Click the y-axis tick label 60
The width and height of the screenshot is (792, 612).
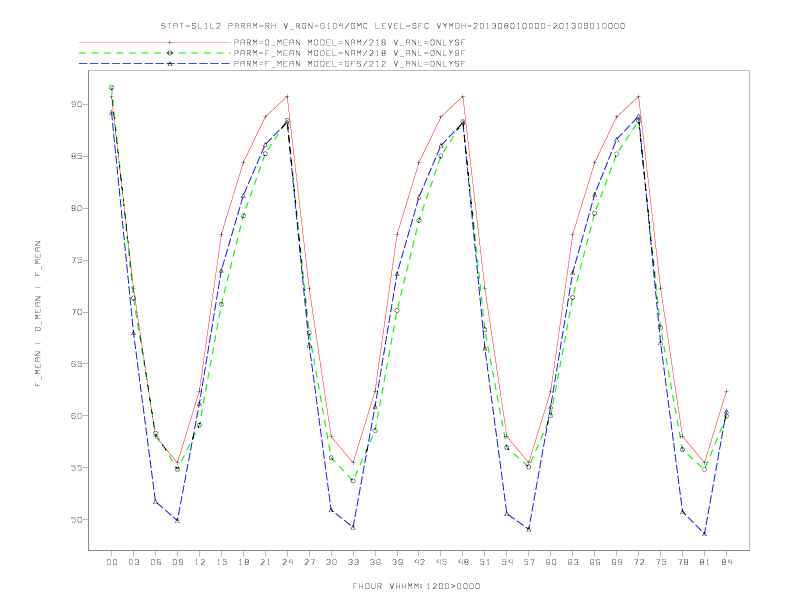point(77,416)
